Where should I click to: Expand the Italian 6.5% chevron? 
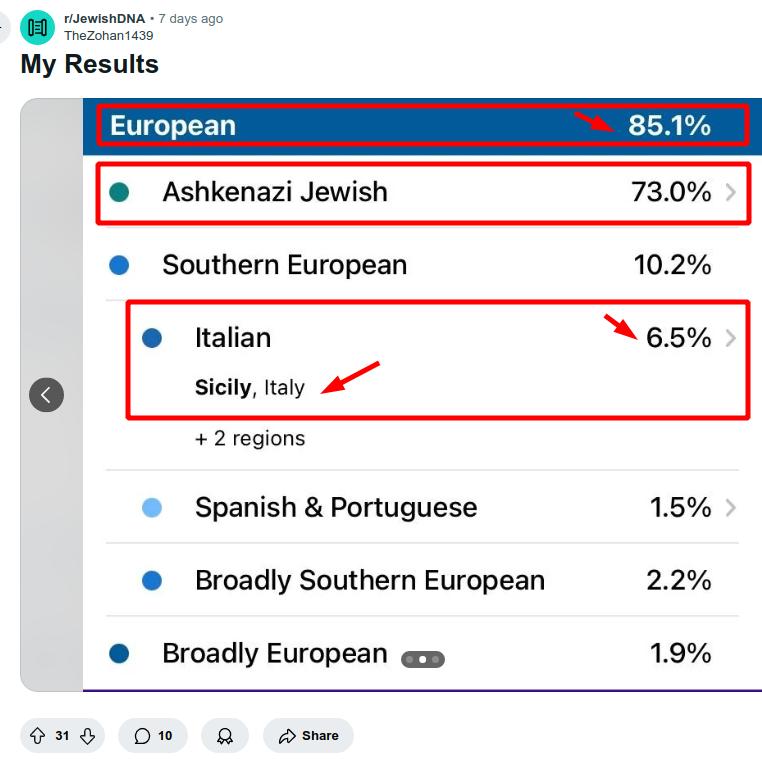click(x=730, y=338)
